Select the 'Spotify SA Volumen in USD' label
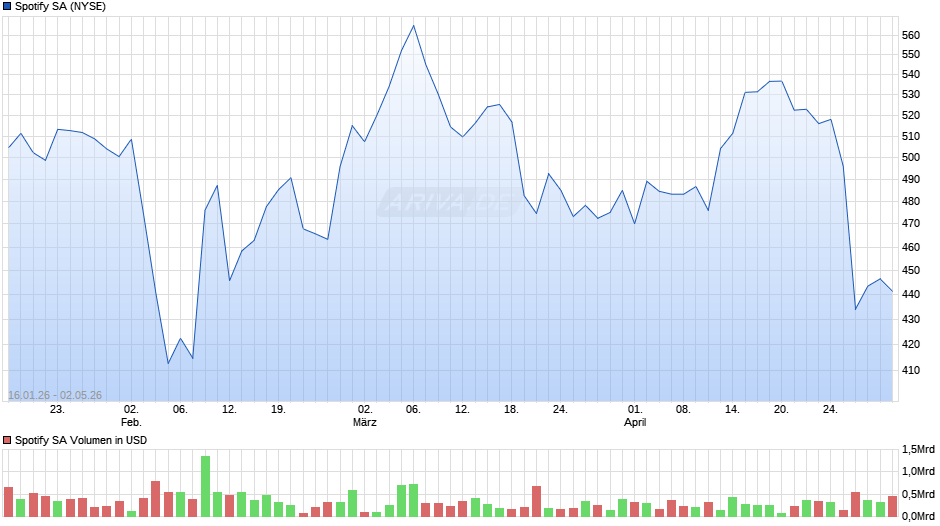The height and width of the screenshot is (526, 940). pos(81,440)
